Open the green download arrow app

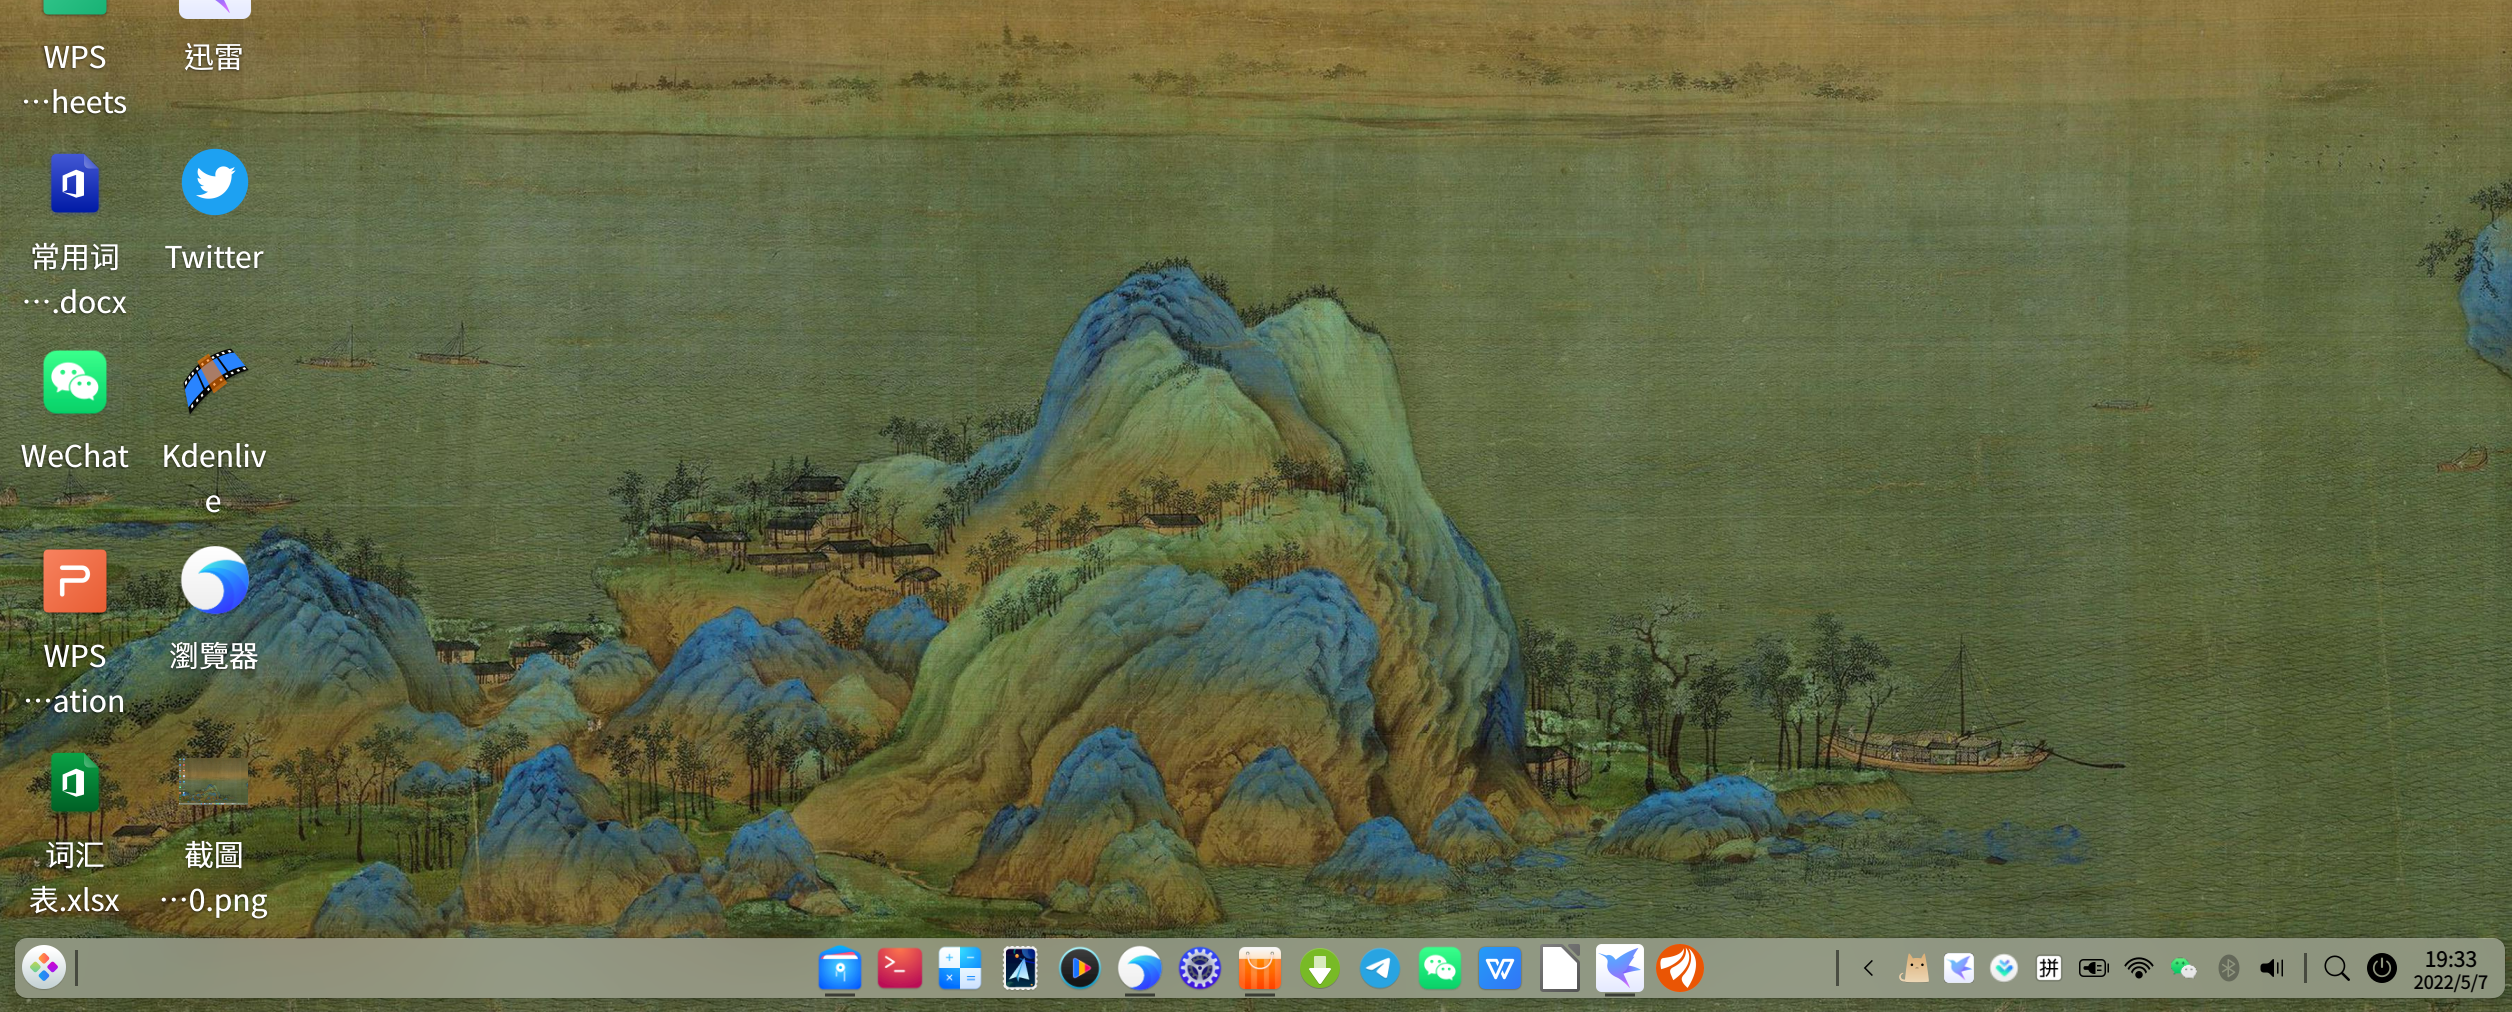pyautogui.click(x=1320, y=968)
